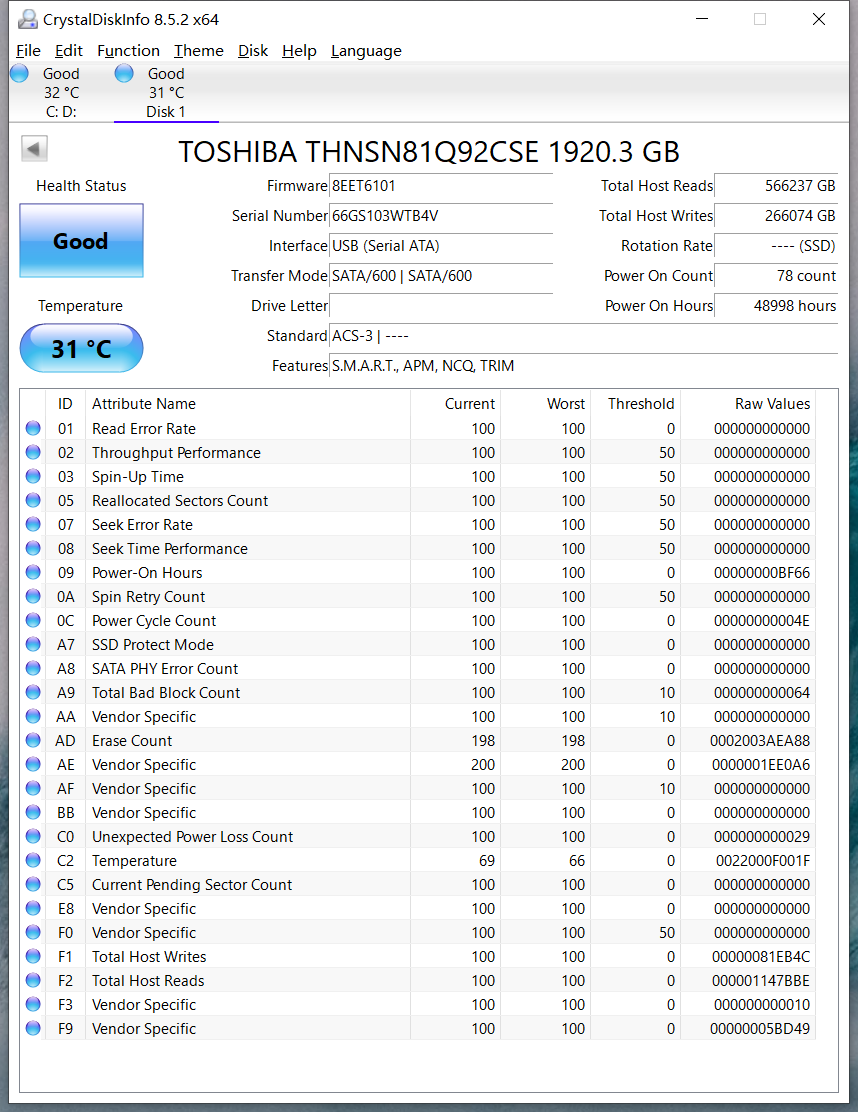Click the Interface field USB (Serial ATA)

[440, 246]
